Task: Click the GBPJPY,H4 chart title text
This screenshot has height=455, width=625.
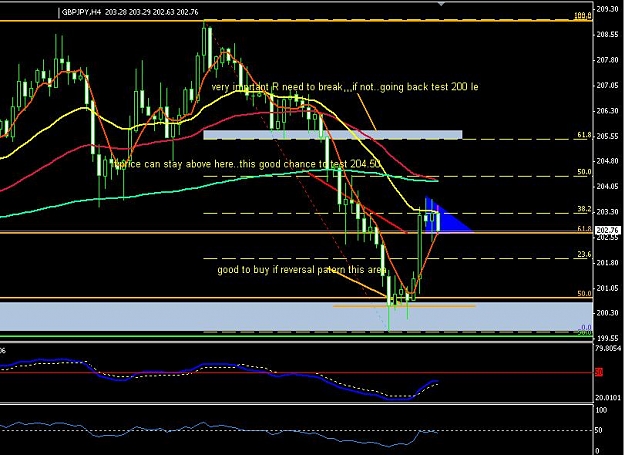Action: [x=130, y=12]
